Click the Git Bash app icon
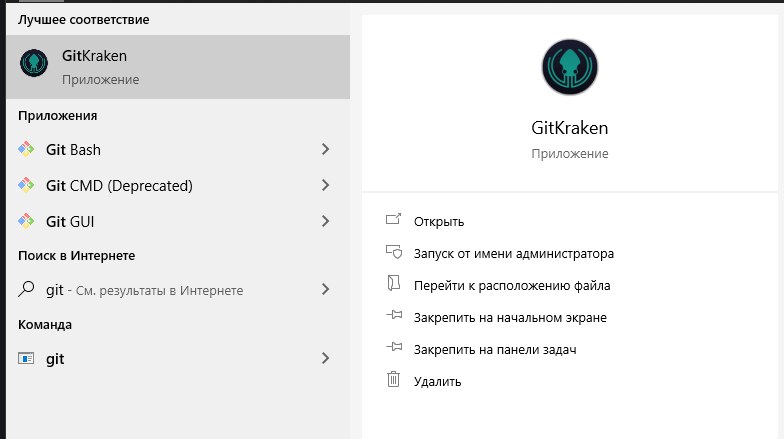 26,150
